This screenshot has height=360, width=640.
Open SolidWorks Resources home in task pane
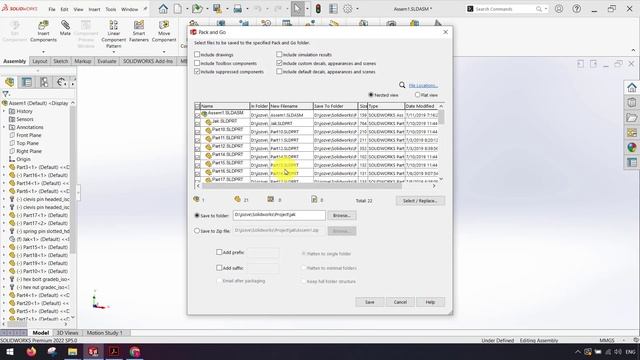pos(632,87)
